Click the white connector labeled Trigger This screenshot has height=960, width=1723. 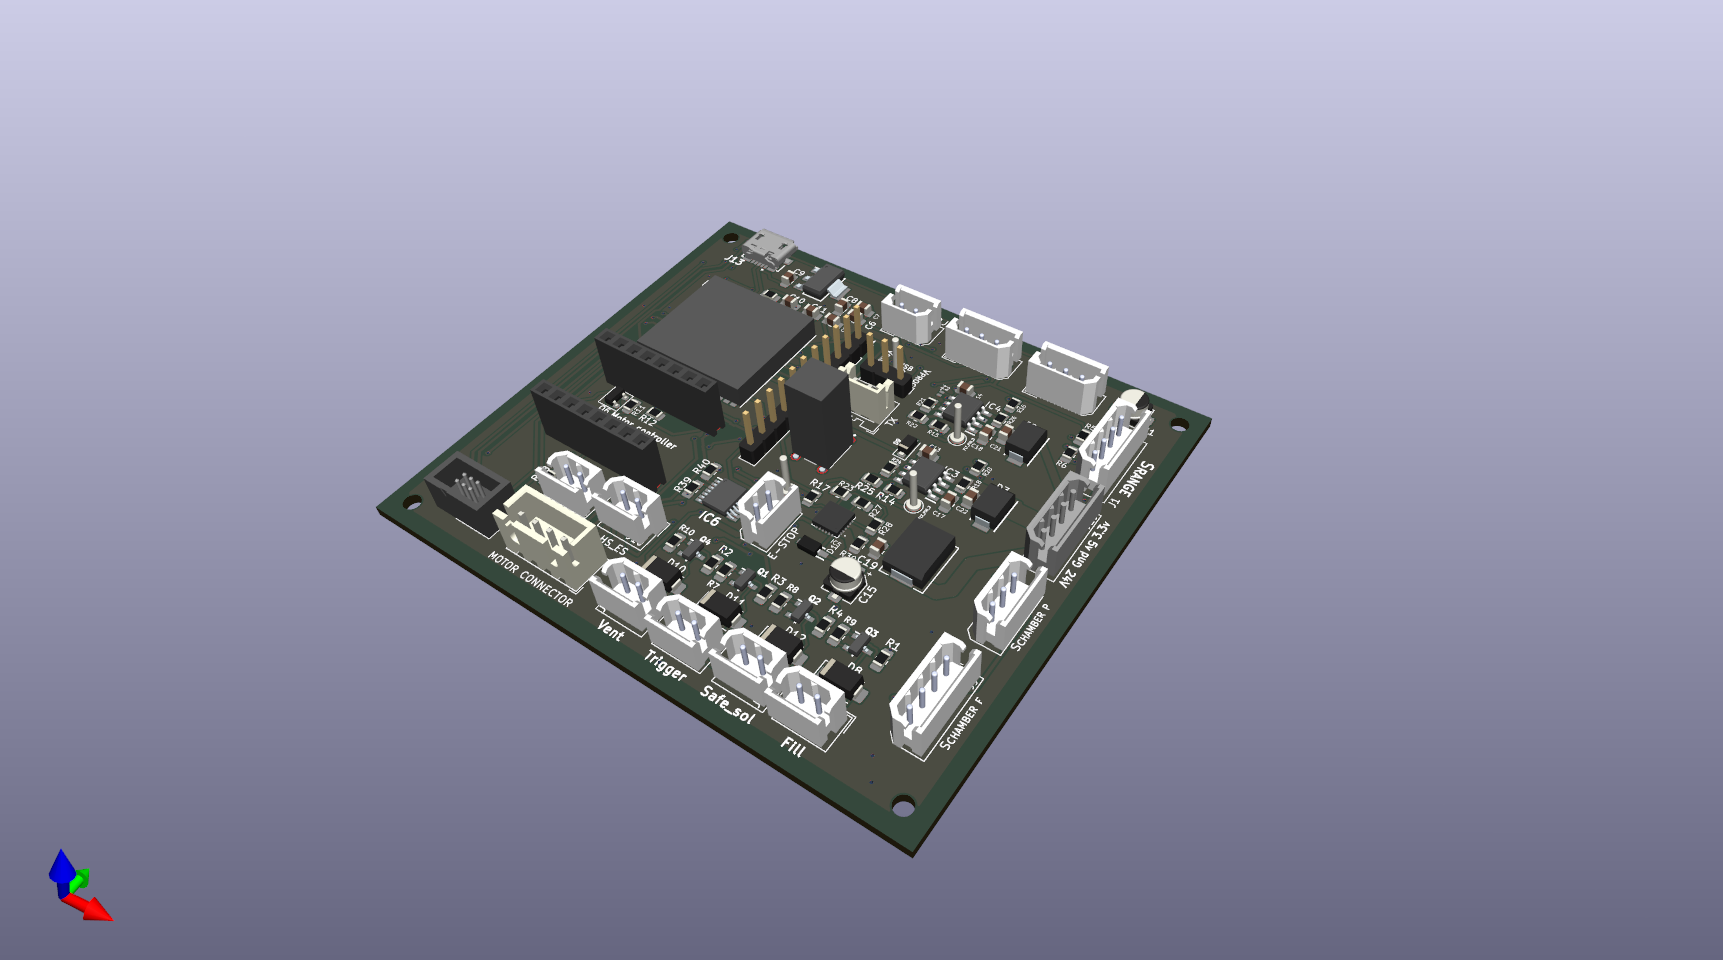click(683, 628)
